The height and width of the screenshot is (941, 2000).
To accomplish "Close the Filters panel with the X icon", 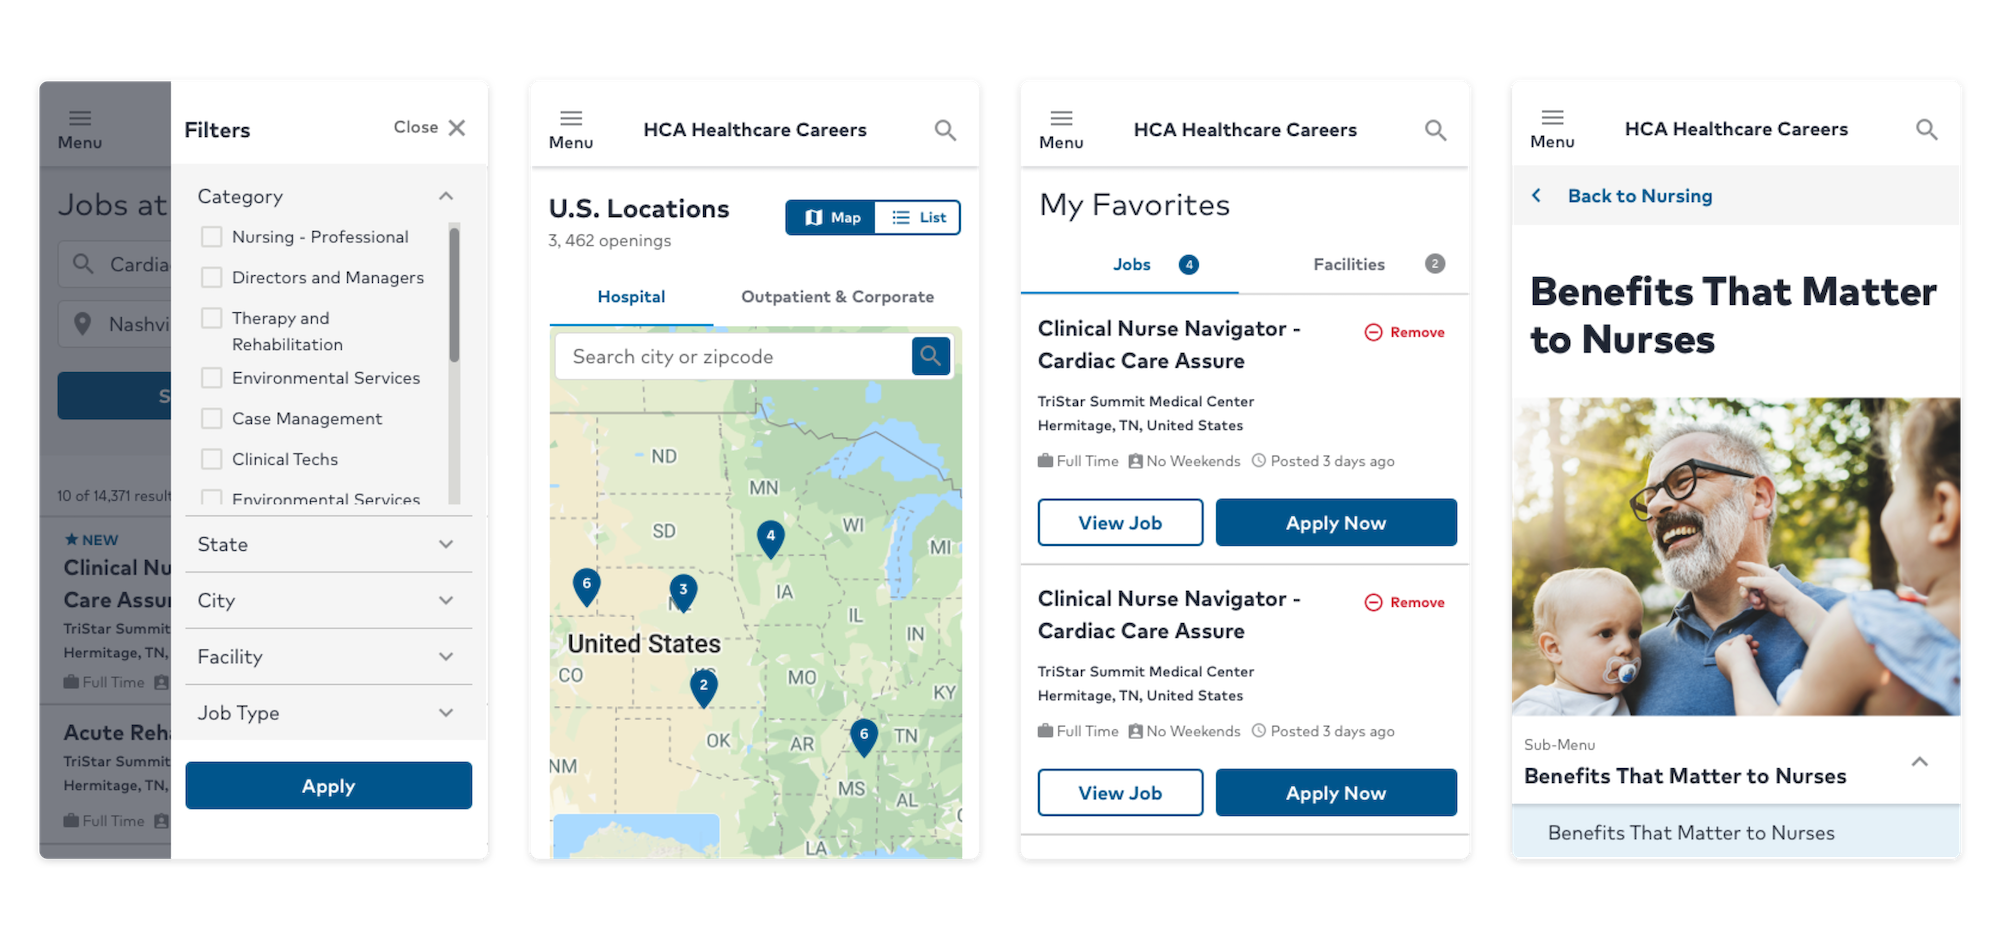I will (x=457, y=128).
